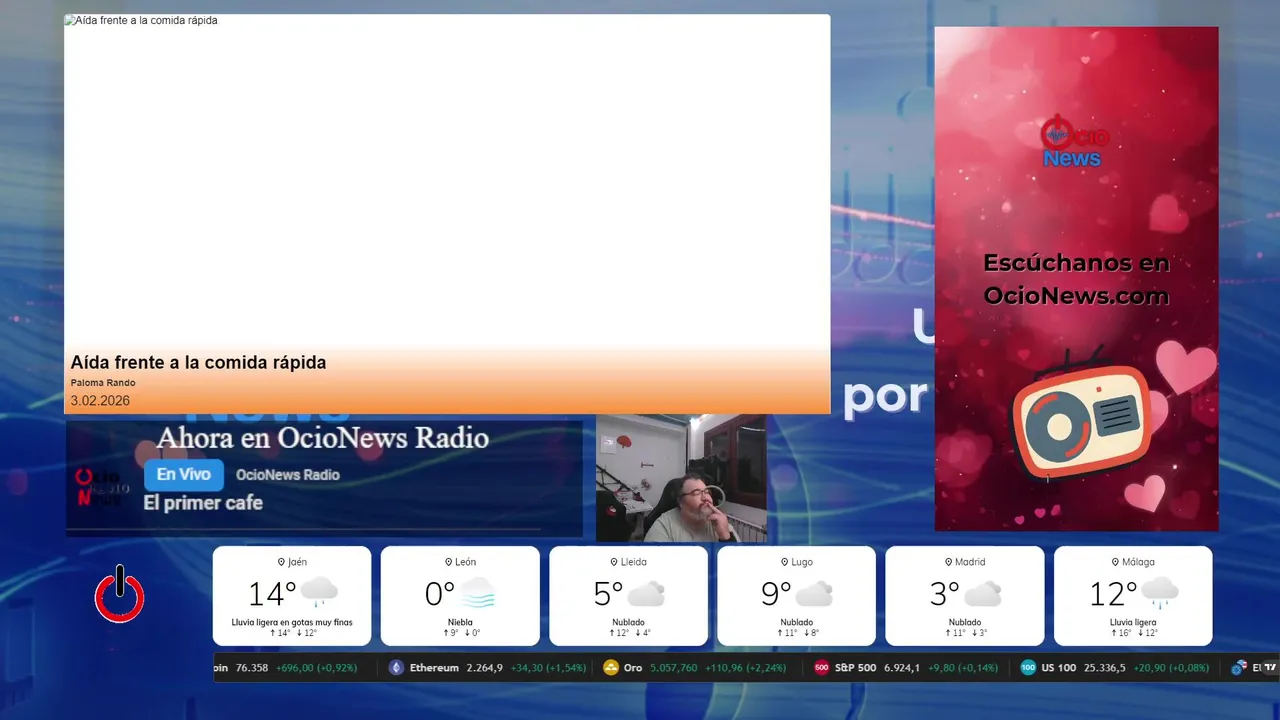This screenshot has width=1280, height=720.
Task: Click the Lugo 9° temperature reading
Action: [x=776, y=594]
